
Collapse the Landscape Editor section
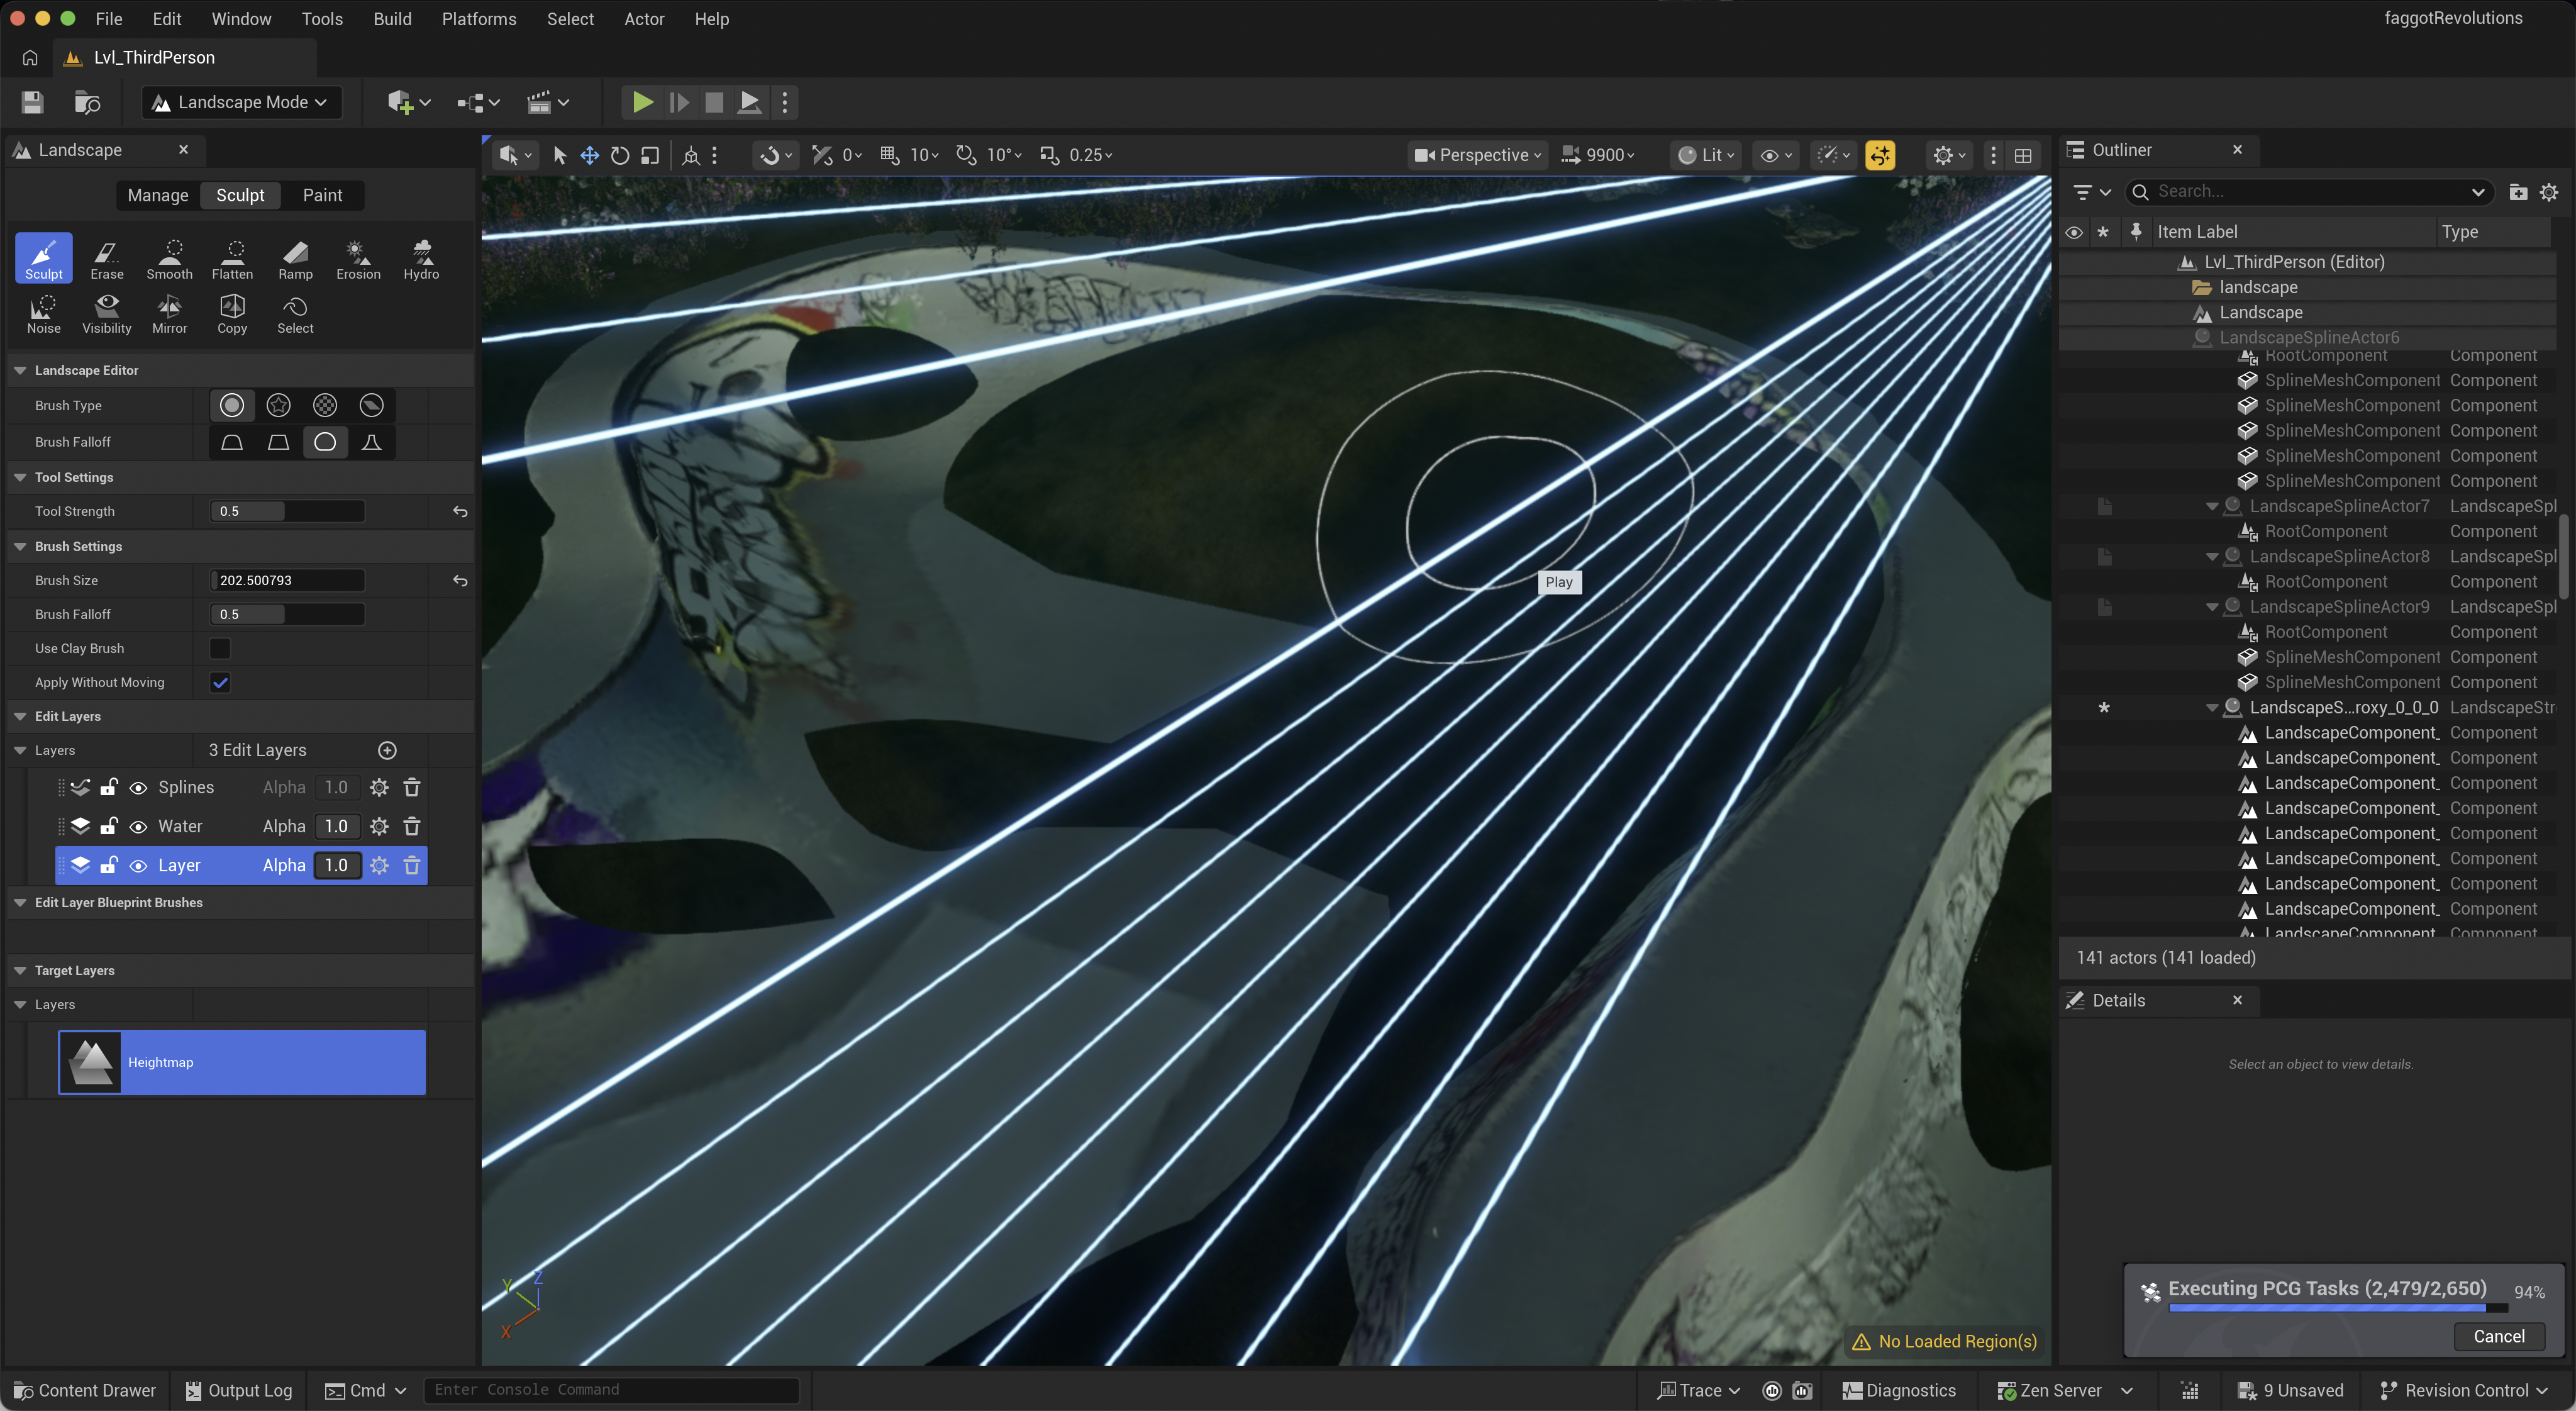pyautogui.click(x=20, y=370)
